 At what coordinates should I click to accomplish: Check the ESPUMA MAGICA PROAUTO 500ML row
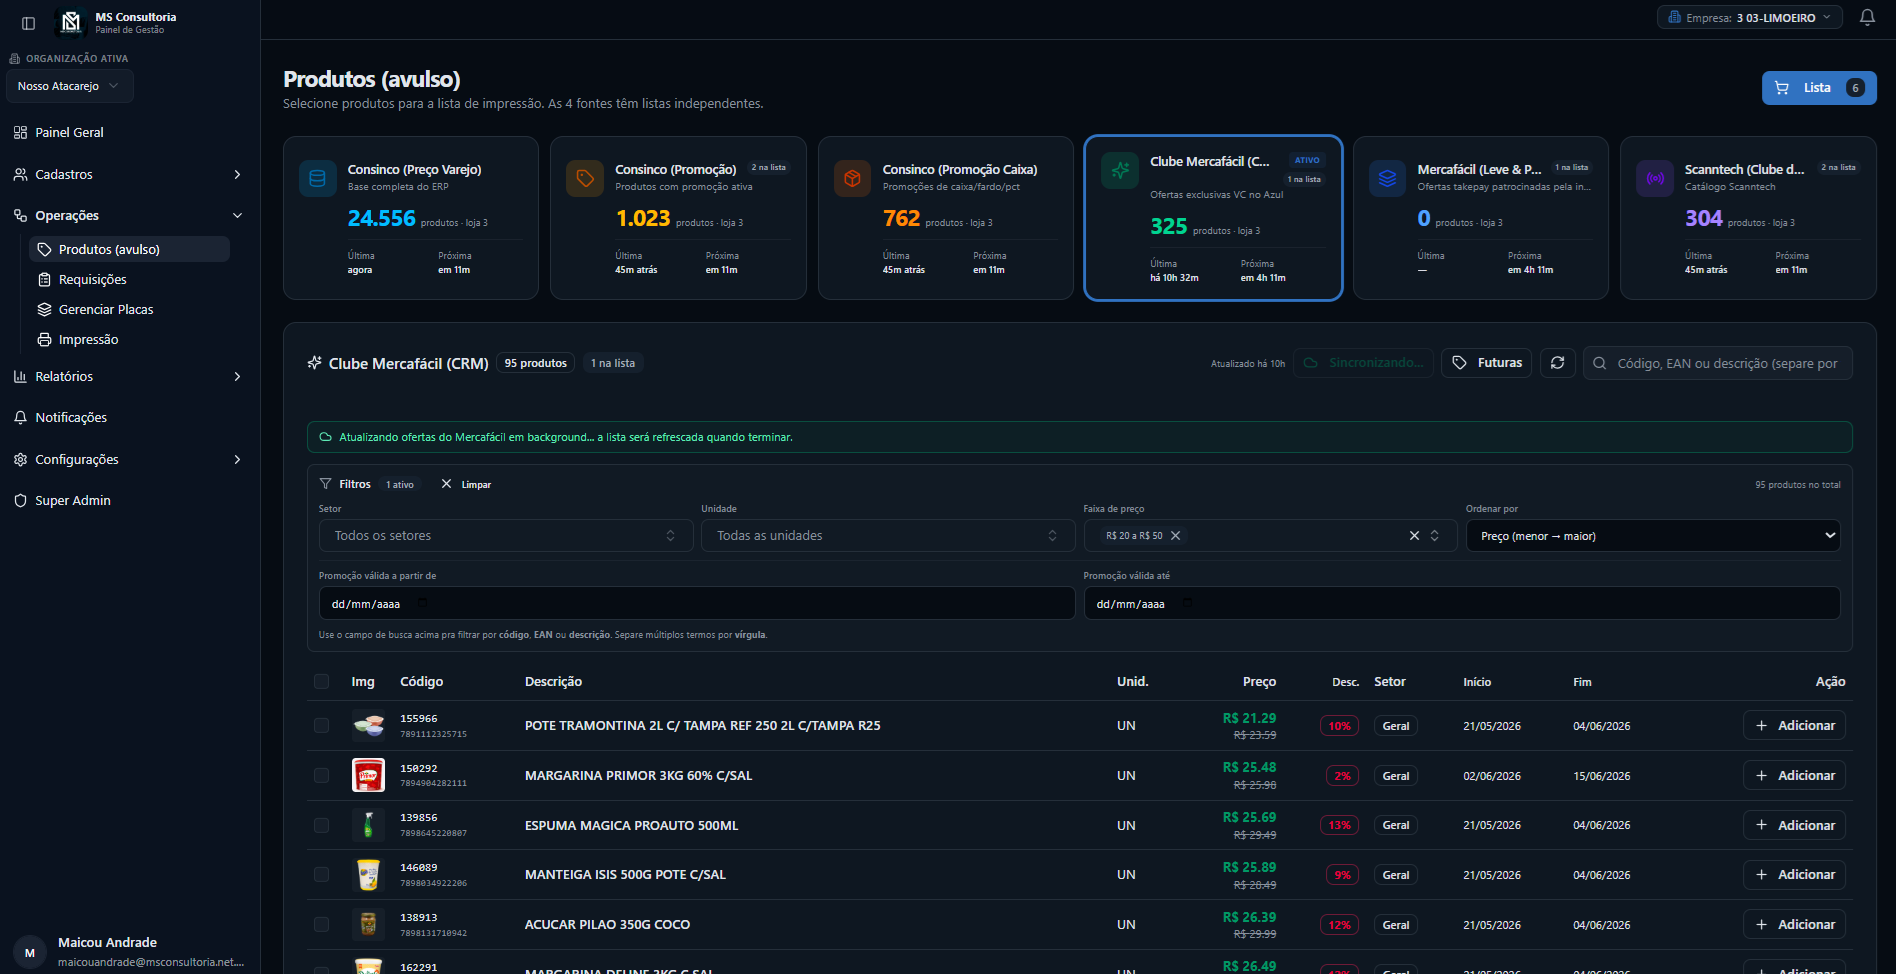click(x=321, y=826)
